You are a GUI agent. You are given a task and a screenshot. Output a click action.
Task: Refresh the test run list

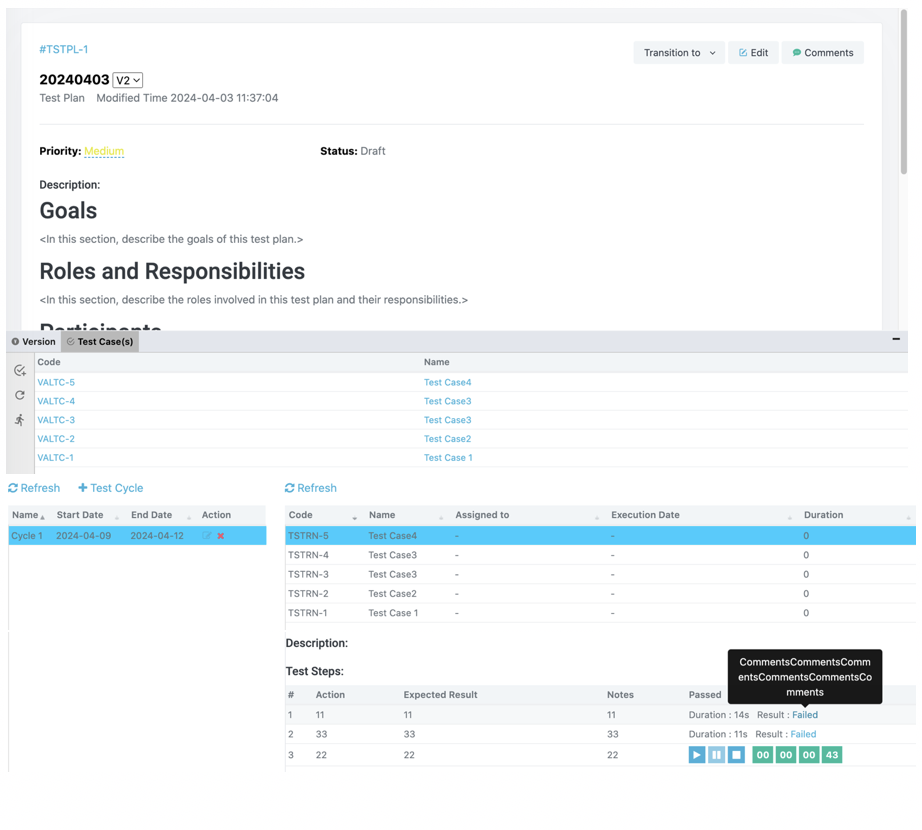coord(310,488)
